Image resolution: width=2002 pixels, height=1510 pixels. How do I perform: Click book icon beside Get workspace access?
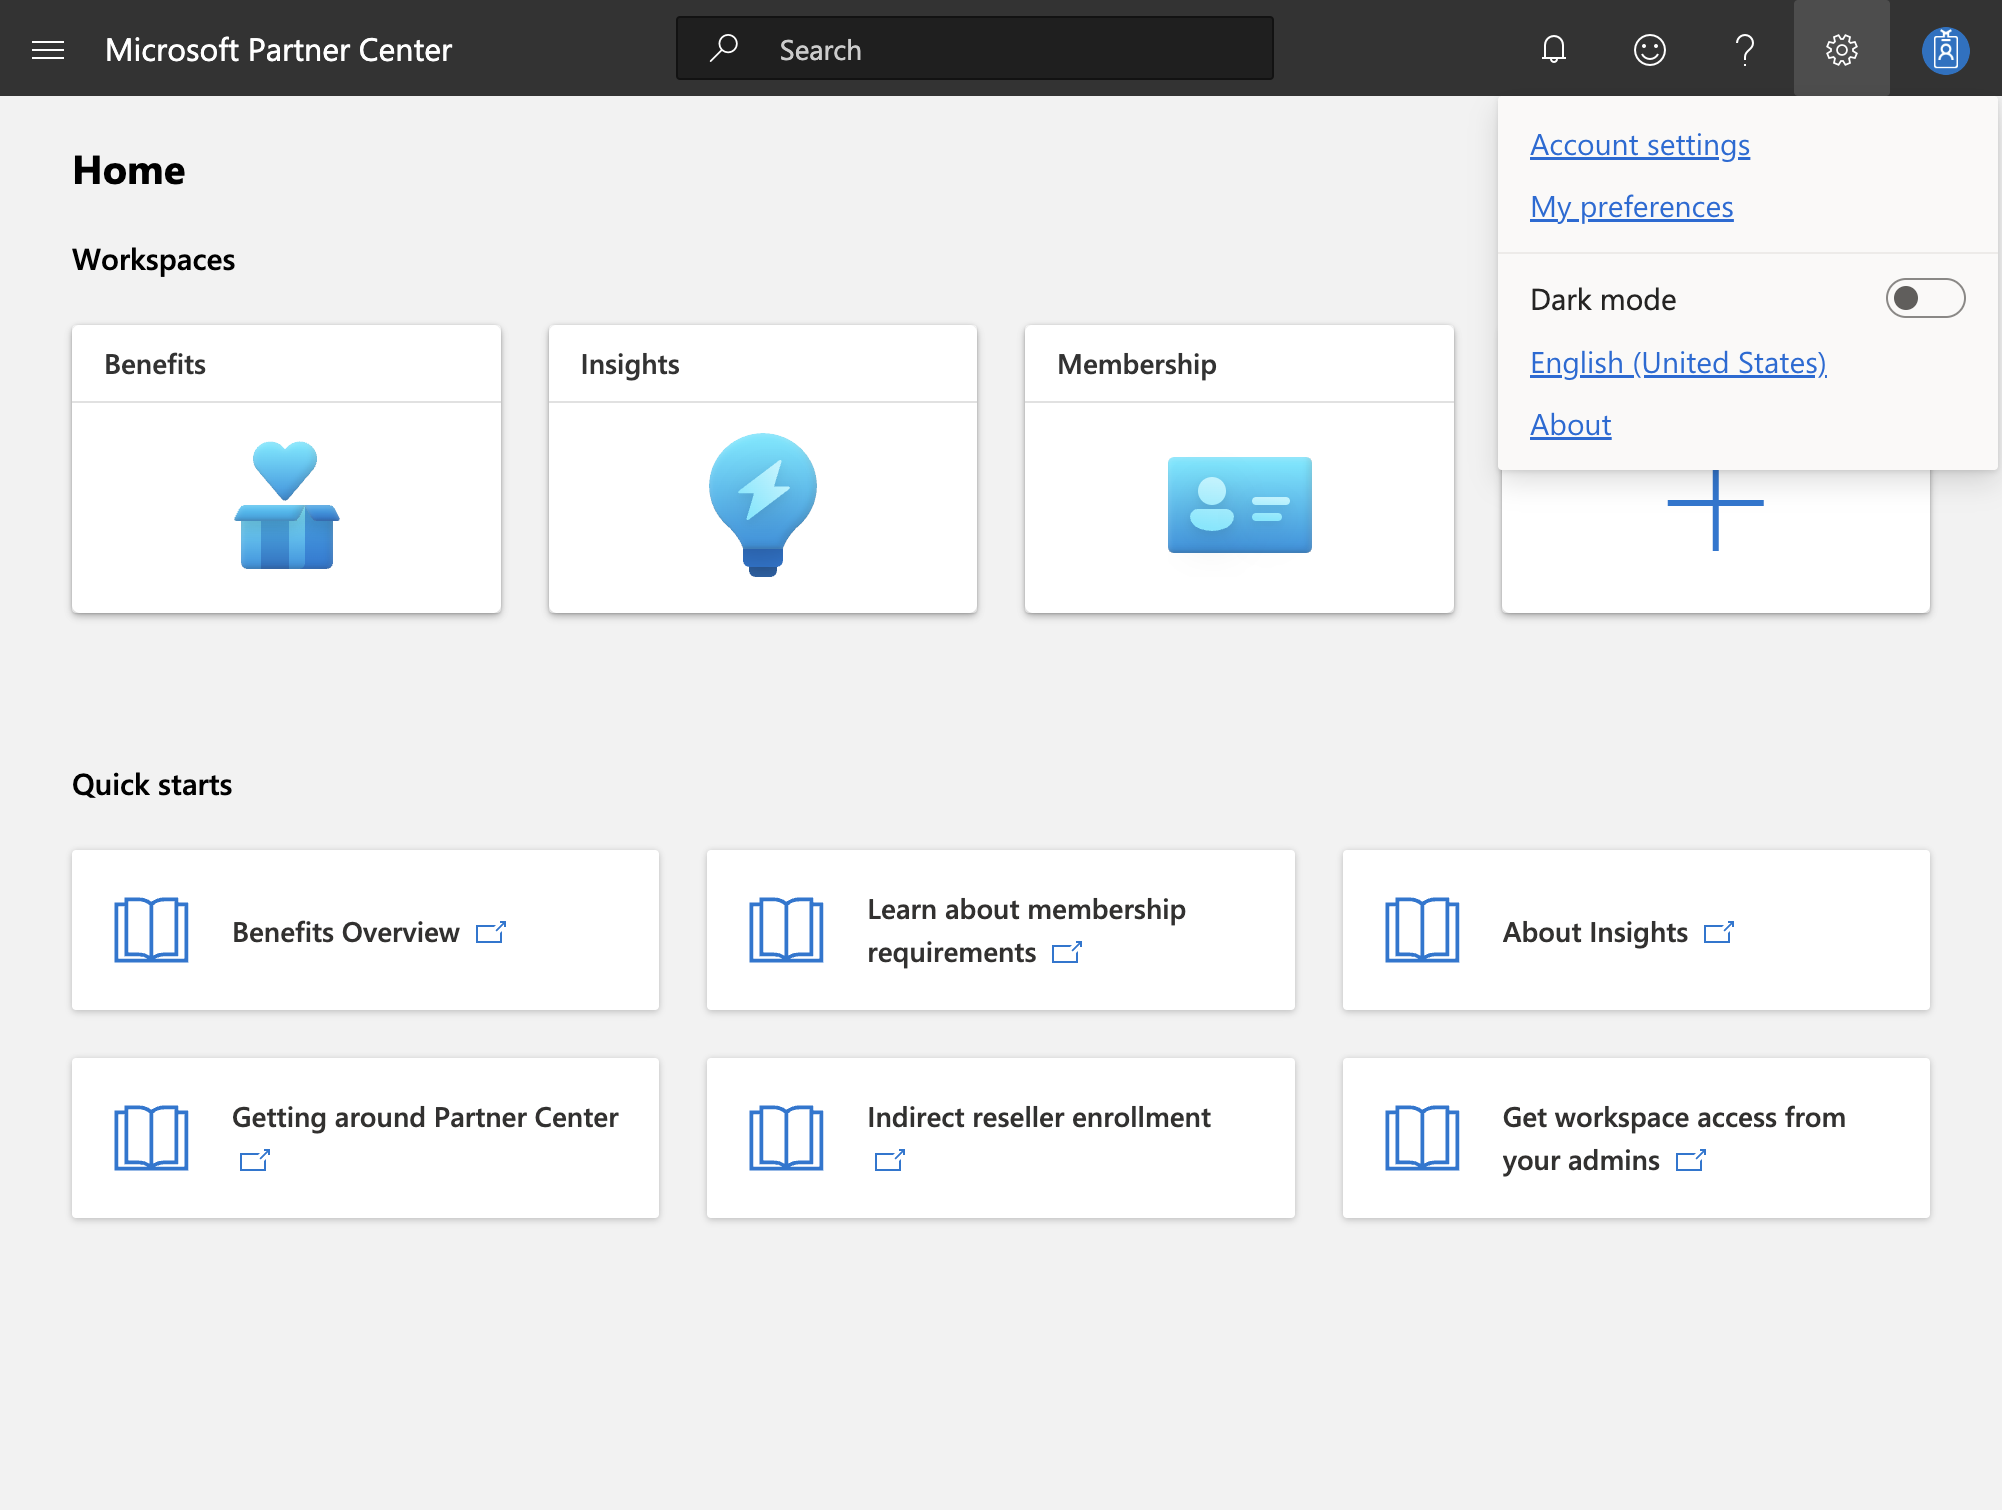pos(1422,1138)
